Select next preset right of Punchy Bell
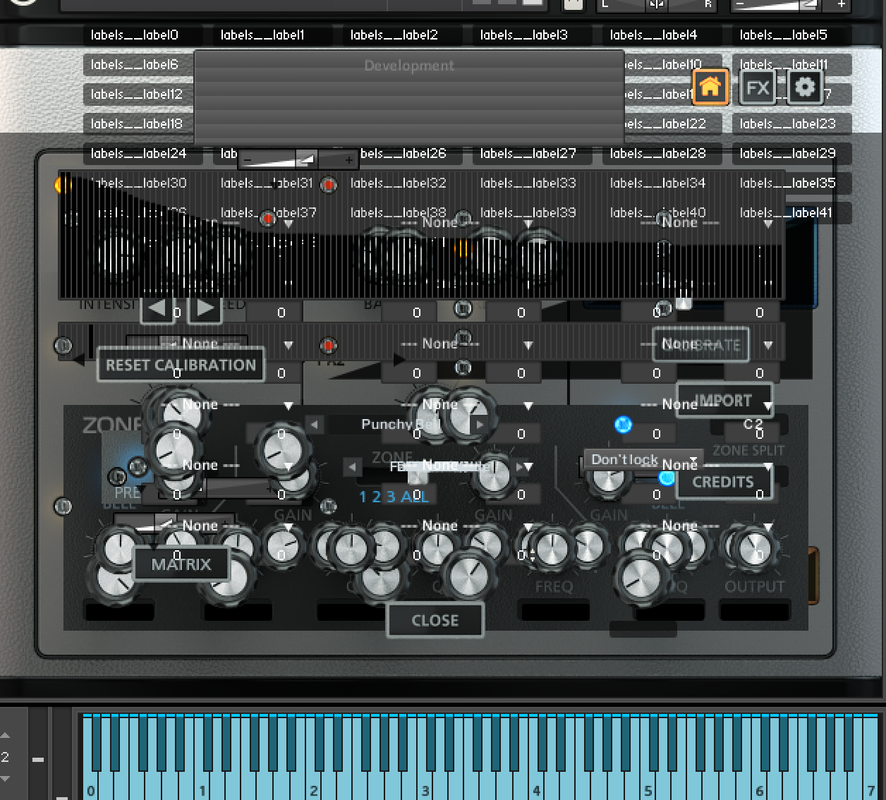 [480, 424]
